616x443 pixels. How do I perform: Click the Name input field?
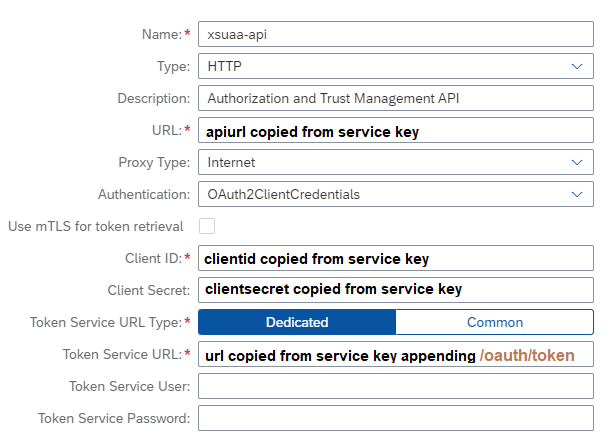pos(396,34)
